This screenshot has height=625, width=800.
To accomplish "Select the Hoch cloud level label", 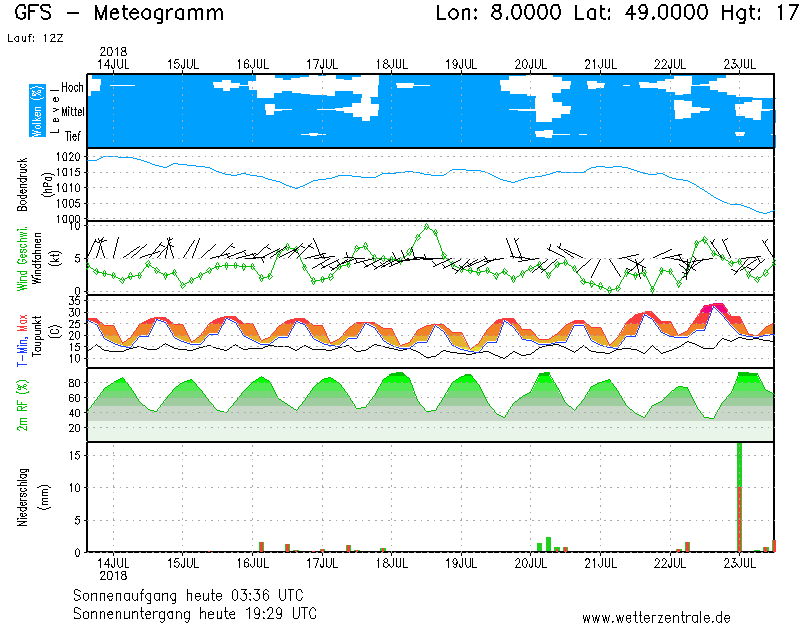I will [x=72, y=88].
